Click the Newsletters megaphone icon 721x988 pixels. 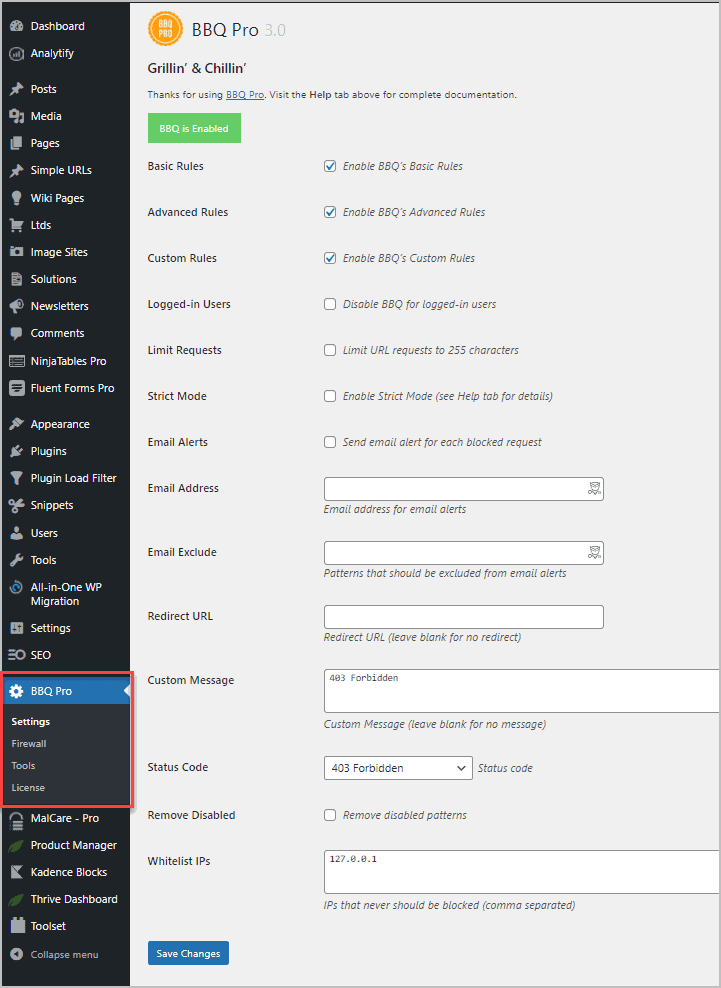pyautogui.click(x=16, y=306)
